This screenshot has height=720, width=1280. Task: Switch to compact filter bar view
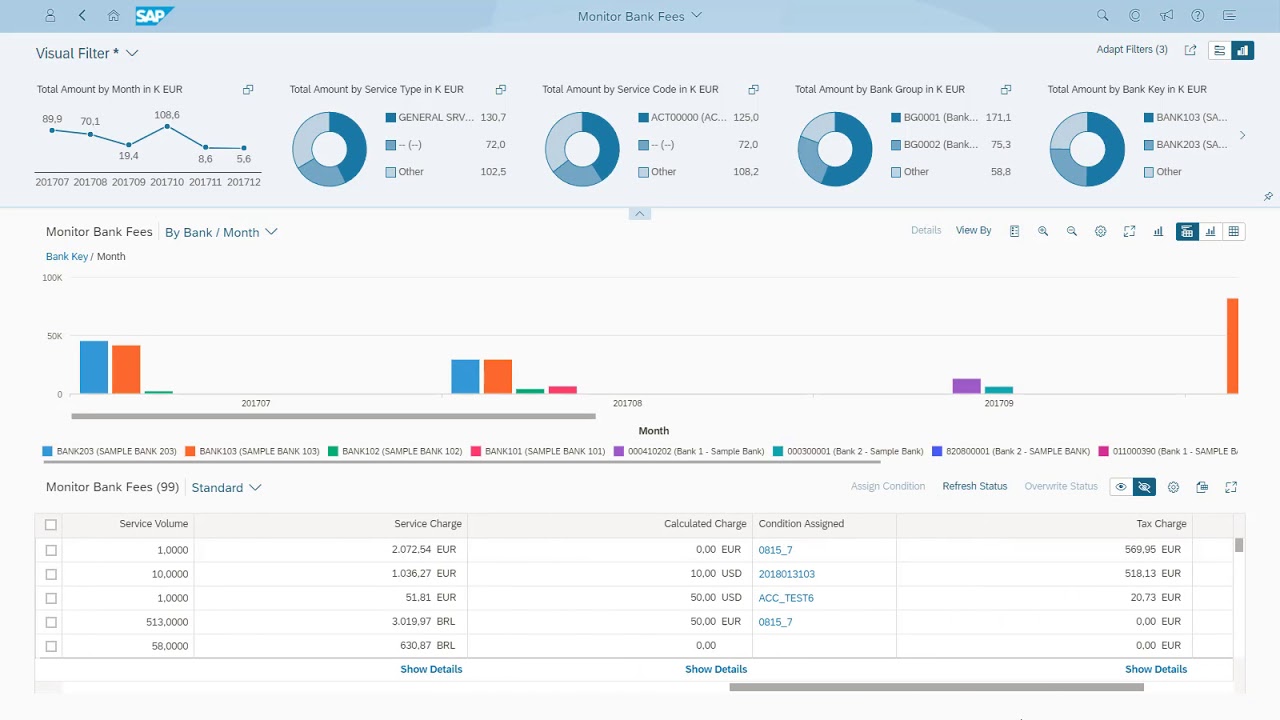tap(1219, 50)
